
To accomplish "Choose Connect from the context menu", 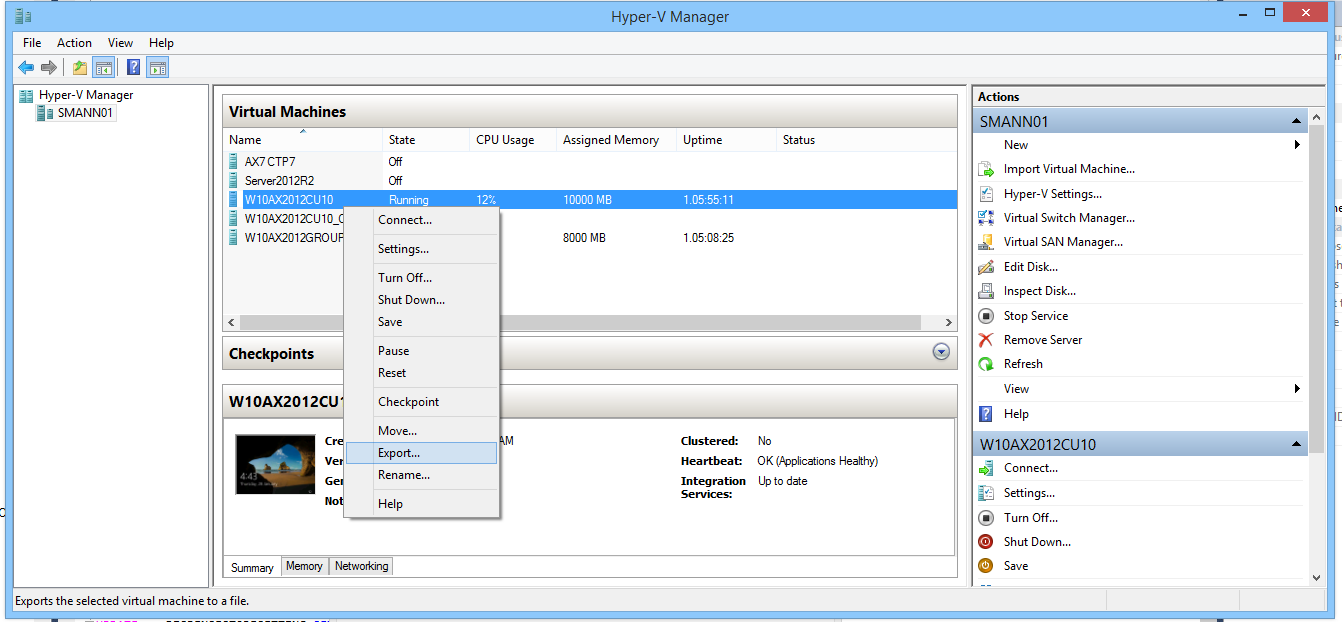I will pyautogui.click(x=421, y=220).
